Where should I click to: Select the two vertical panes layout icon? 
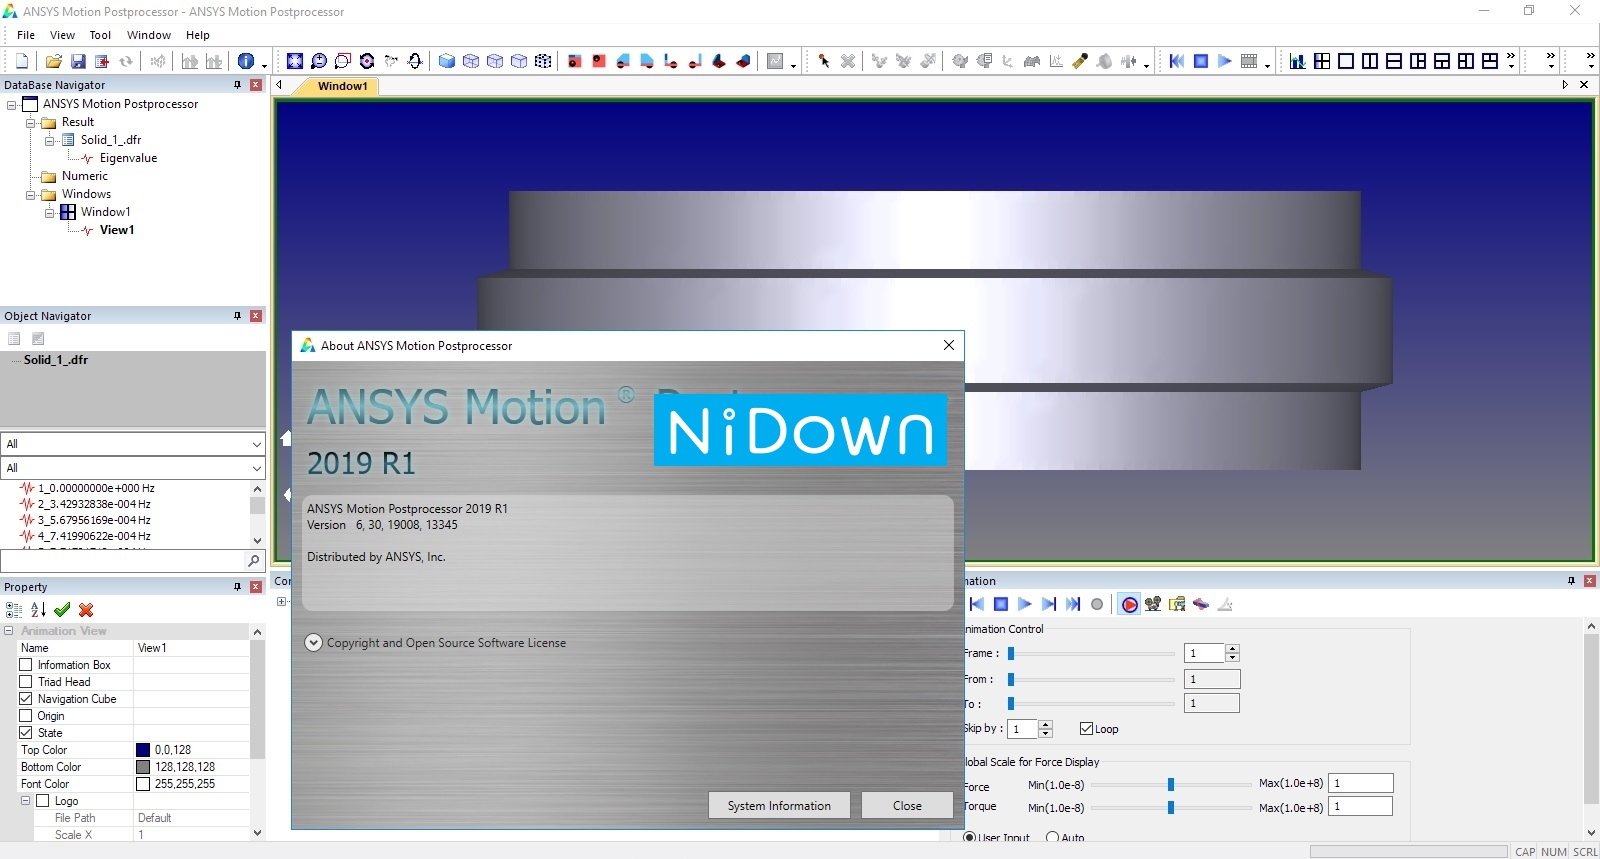click(x=1370, y=61)
